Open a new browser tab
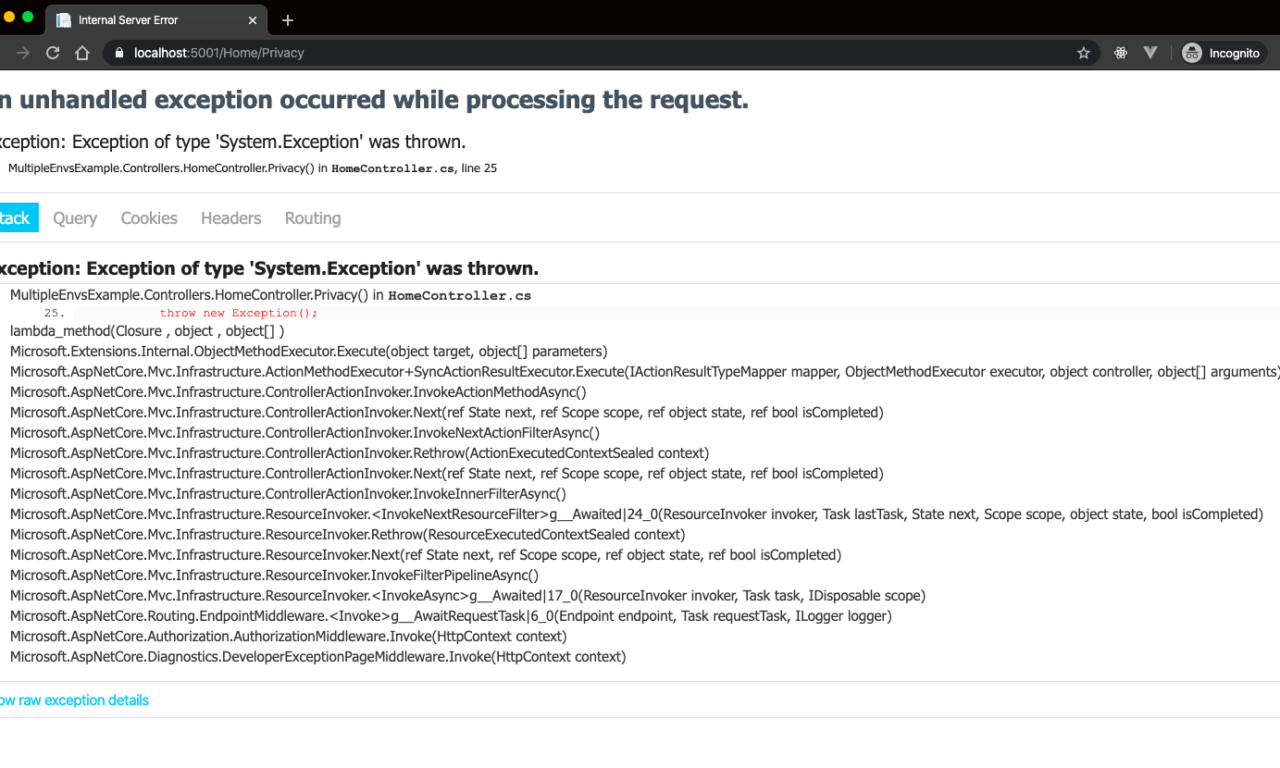The height and width of the screenshot is (768, 1280). pyautogui.click(x=288, y=20)
